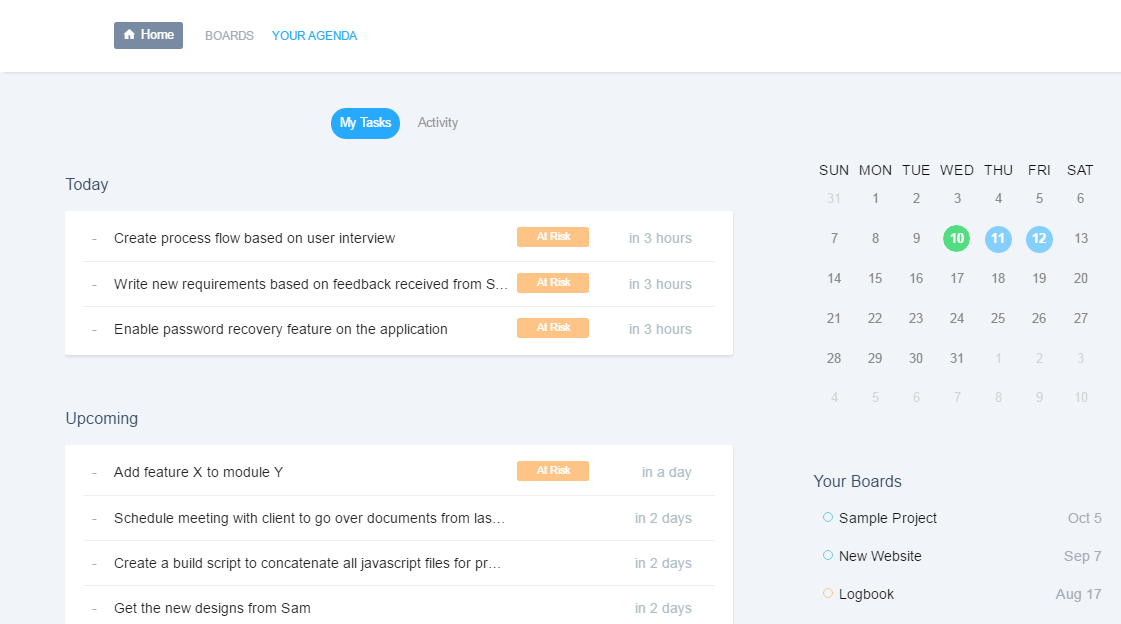
Task: Open task Add feature X to module Y
Action: click(x=199, y=472)
